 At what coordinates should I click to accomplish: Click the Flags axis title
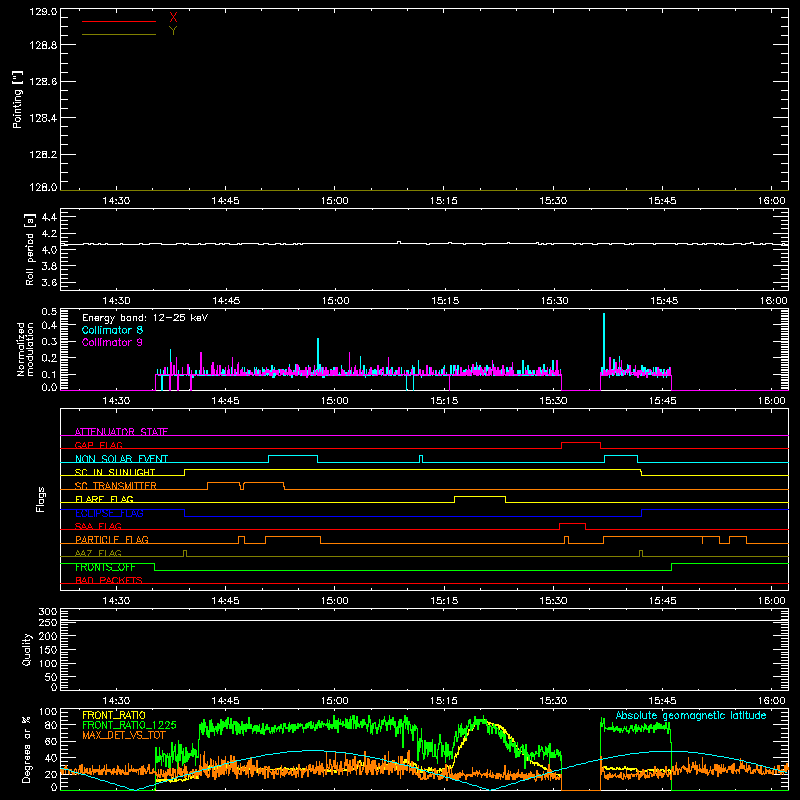coord(41,499)
